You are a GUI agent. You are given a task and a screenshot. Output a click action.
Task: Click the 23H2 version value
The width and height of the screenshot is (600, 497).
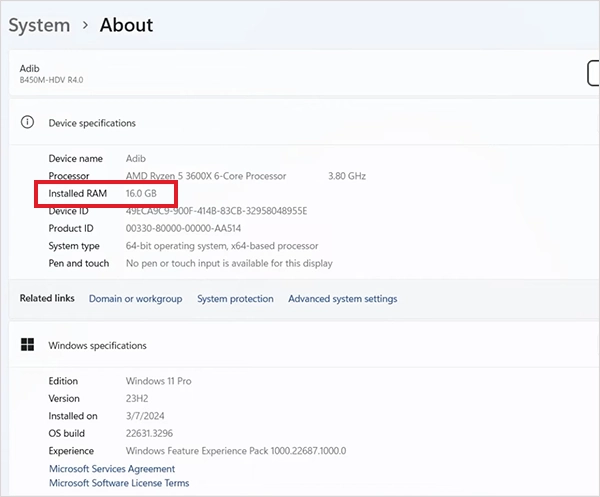tap(137, 399)
